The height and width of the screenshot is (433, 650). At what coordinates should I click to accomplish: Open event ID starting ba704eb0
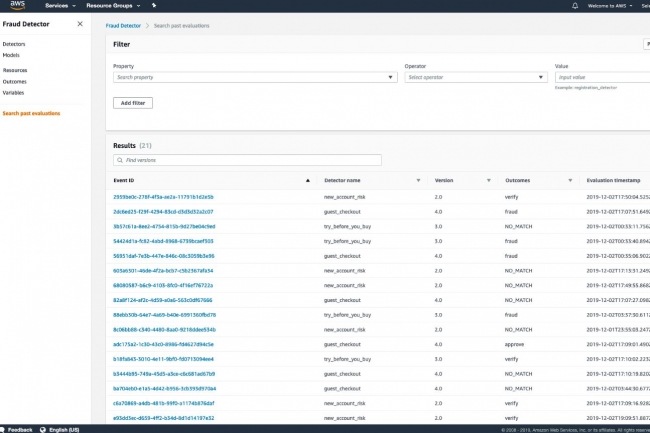[x=165, y=389]
